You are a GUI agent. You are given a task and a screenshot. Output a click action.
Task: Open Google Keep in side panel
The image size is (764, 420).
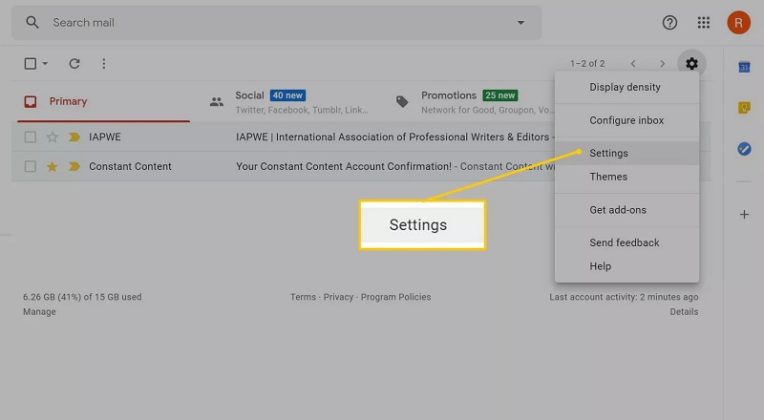point(744,108)
